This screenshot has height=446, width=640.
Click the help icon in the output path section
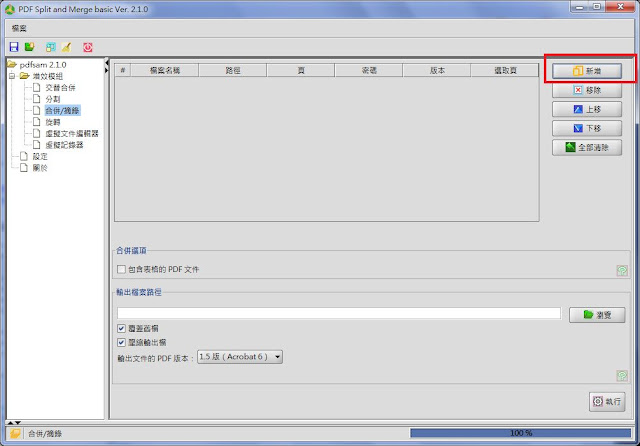coord(622,375)
